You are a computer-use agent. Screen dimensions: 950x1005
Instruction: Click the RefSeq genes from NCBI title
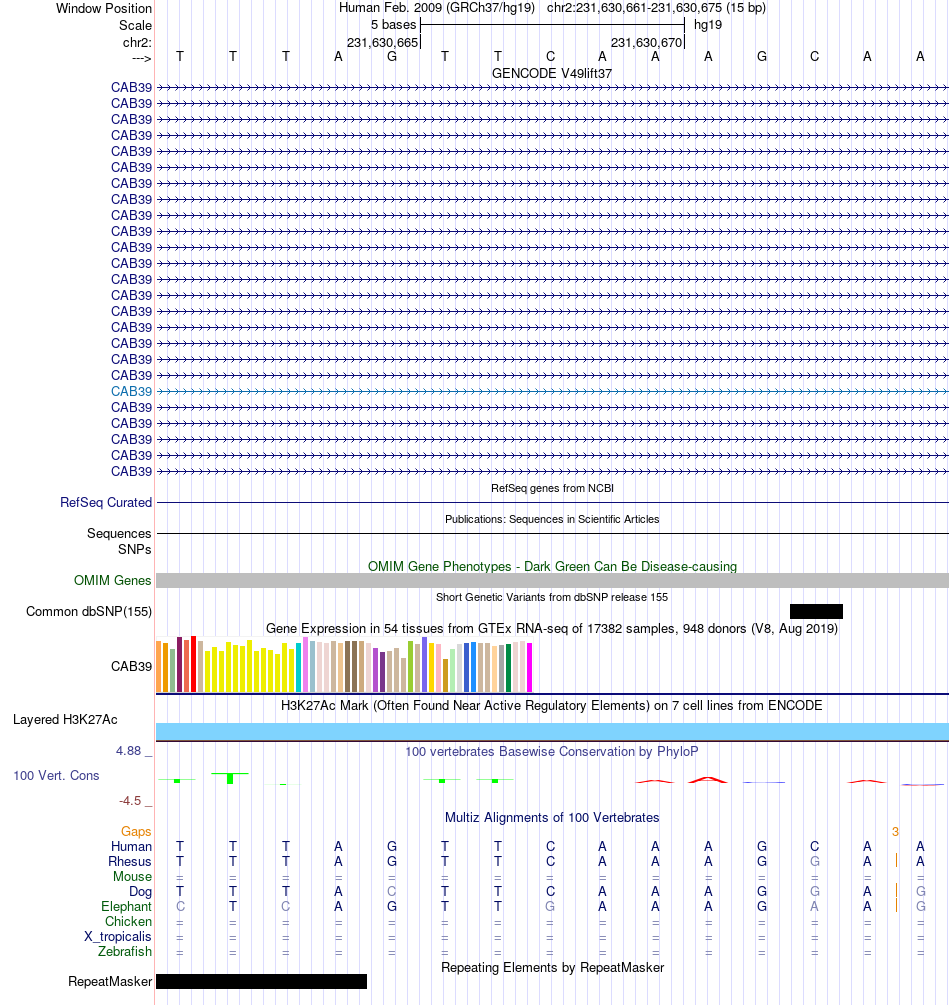pos(552,488)
